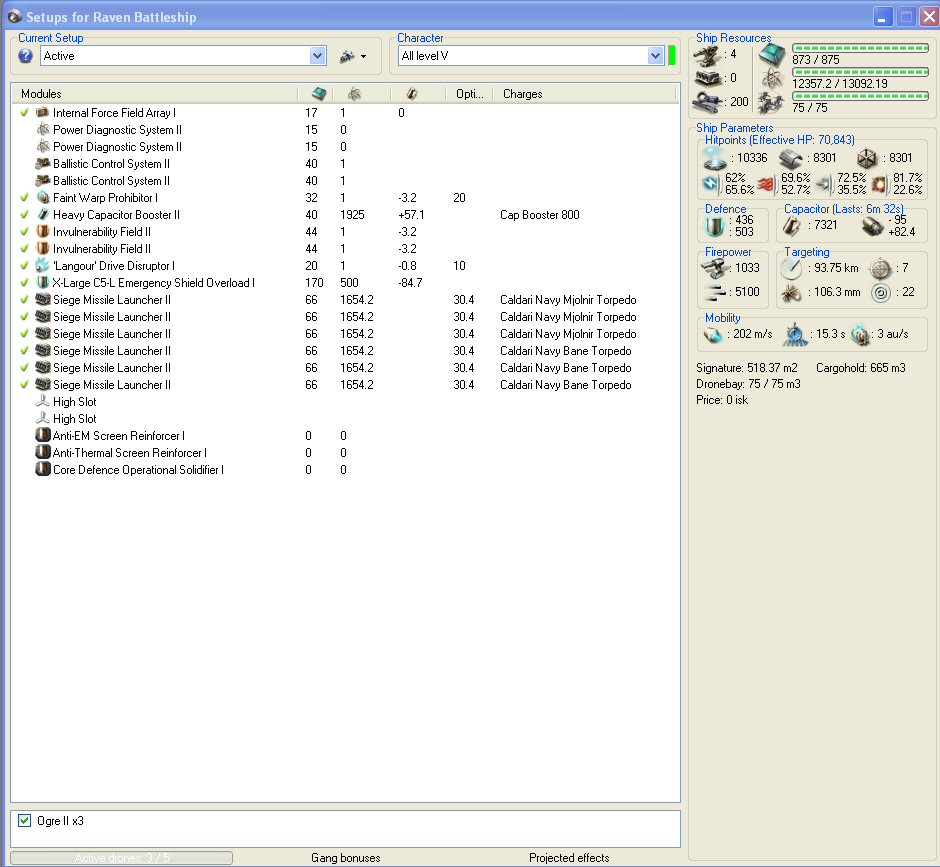Switch to the Projected effects tab
The width and height of the screenshot is (940, 867).
[569, 858]
